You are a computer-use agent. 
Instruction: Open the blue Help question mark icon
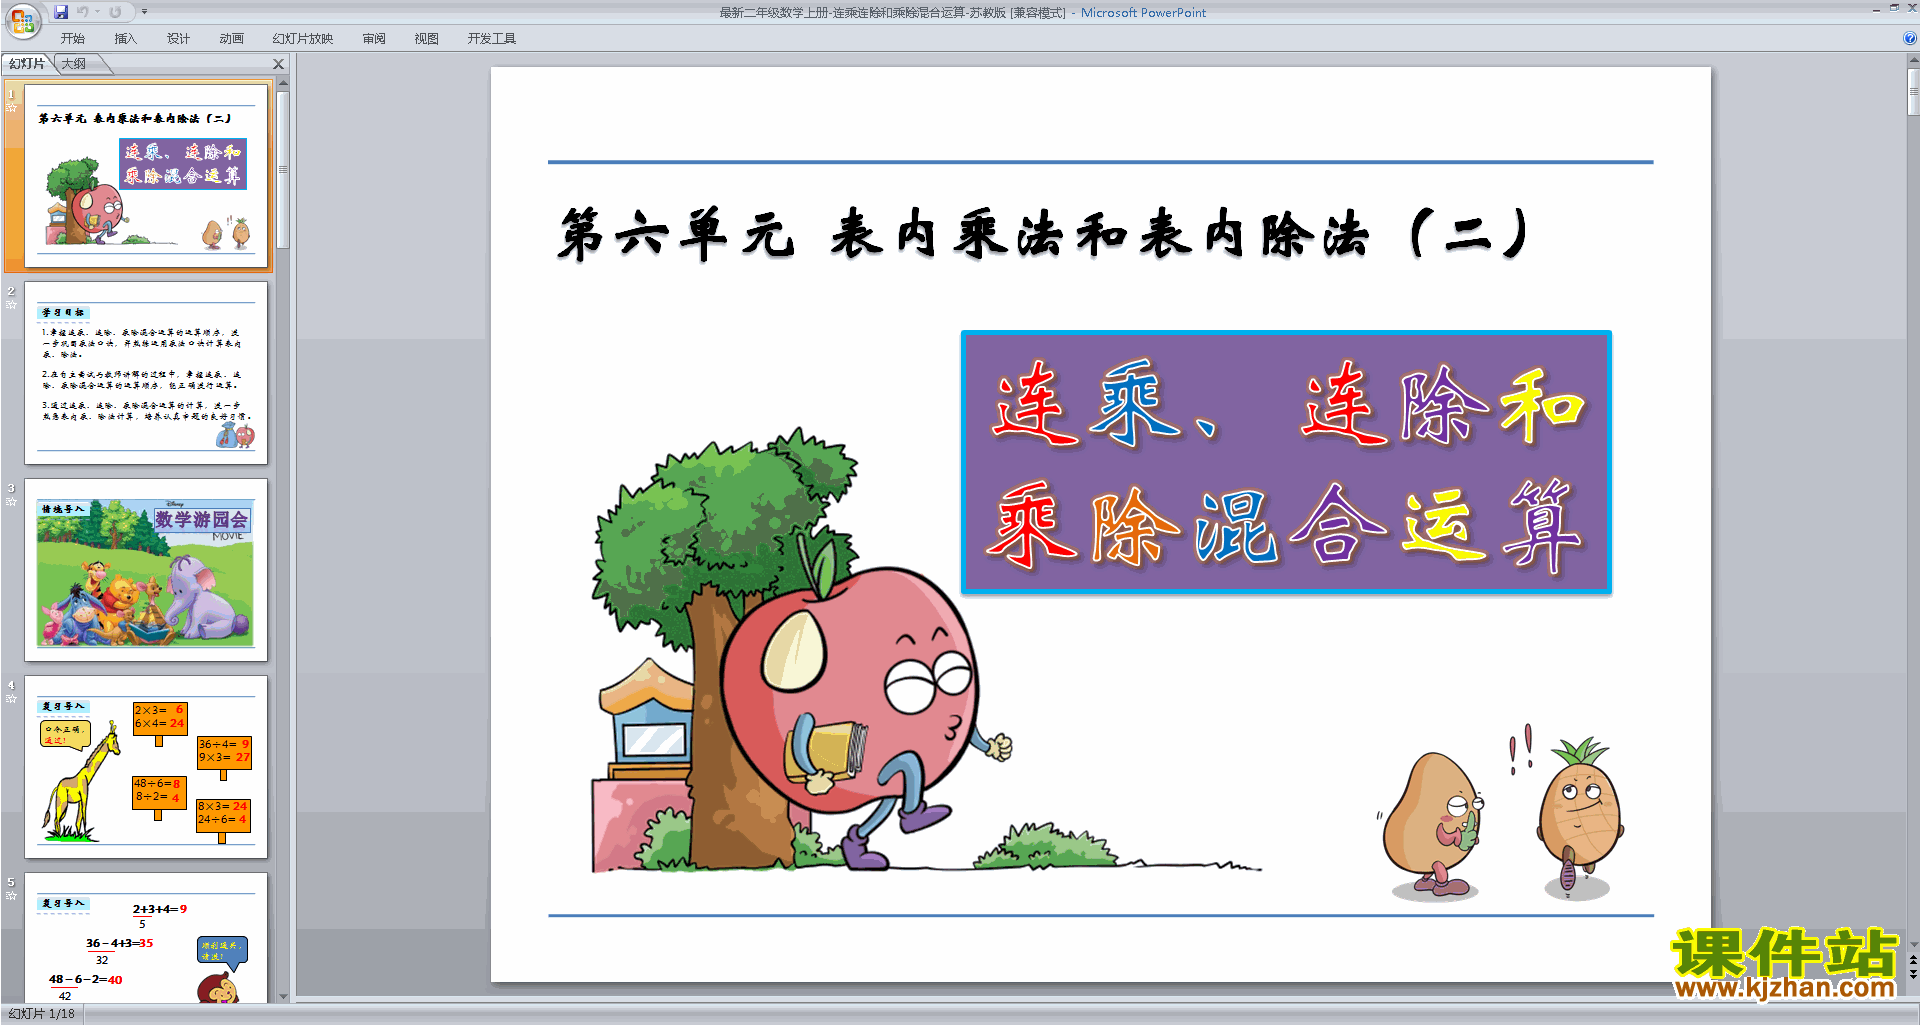[1909, 38]
